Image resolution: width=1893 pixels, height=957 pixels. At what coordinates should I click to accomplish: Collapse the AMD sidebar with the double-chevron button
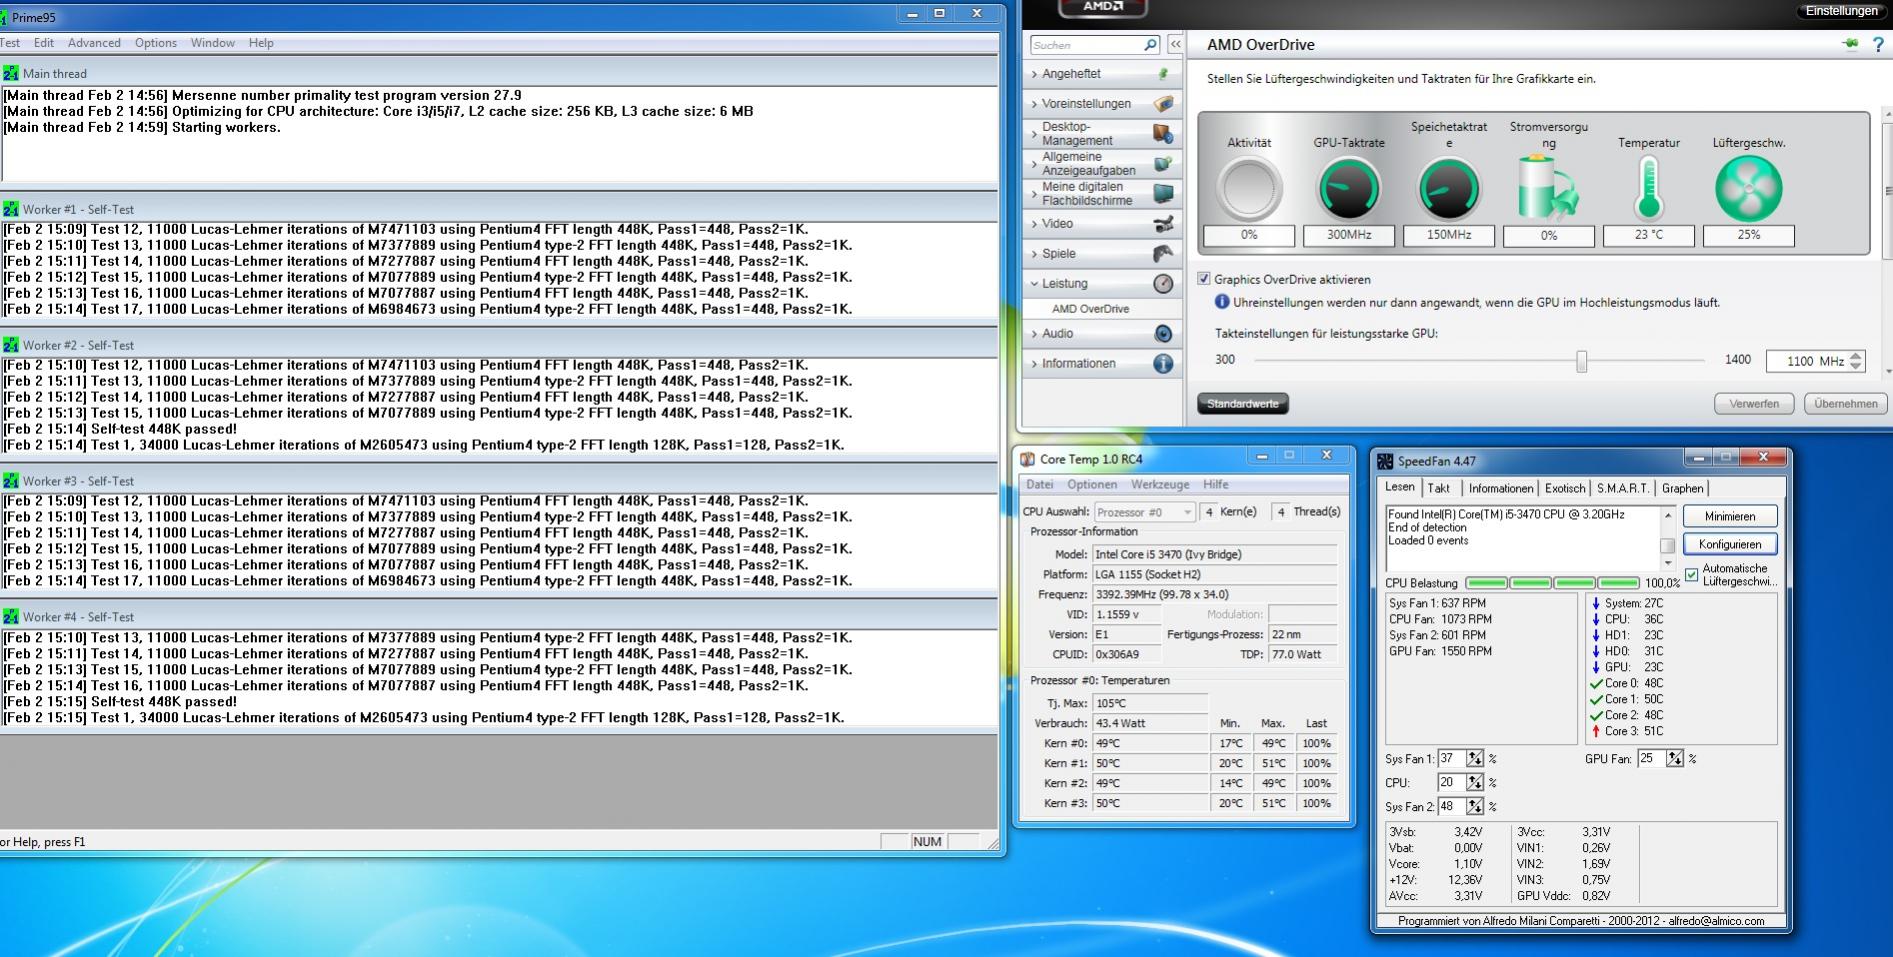click(x=1175, y=45)
